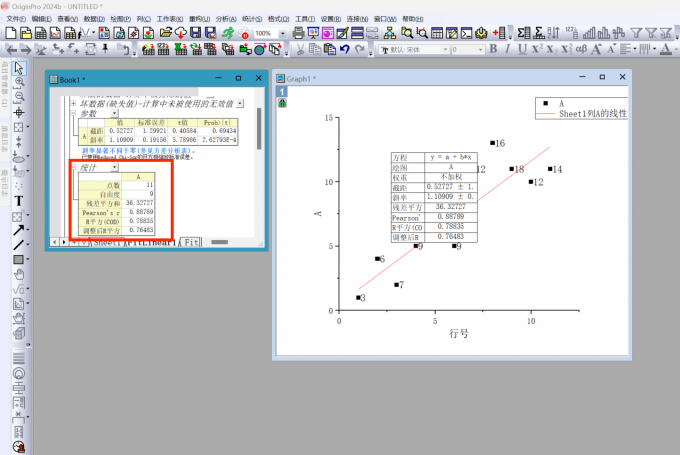This screenshot has width=680, height=455.
Task: Click the add new column icon
Action: click(x=500, y=33)
